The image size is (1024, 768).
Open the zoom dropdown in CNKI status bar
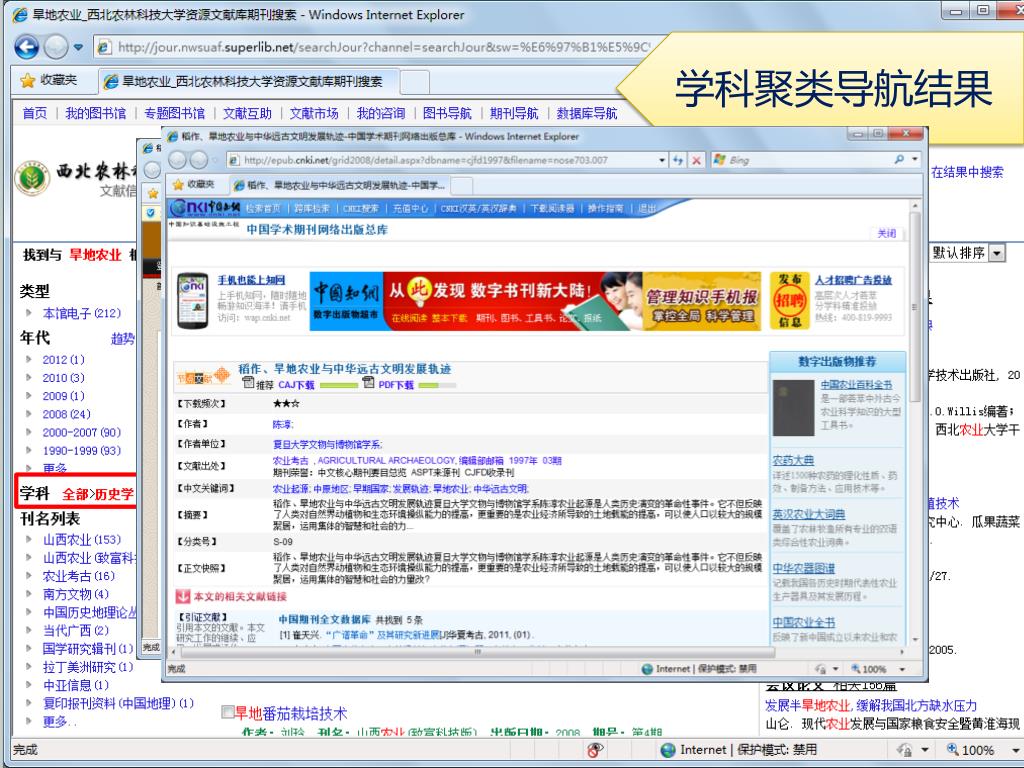(903, 669)
